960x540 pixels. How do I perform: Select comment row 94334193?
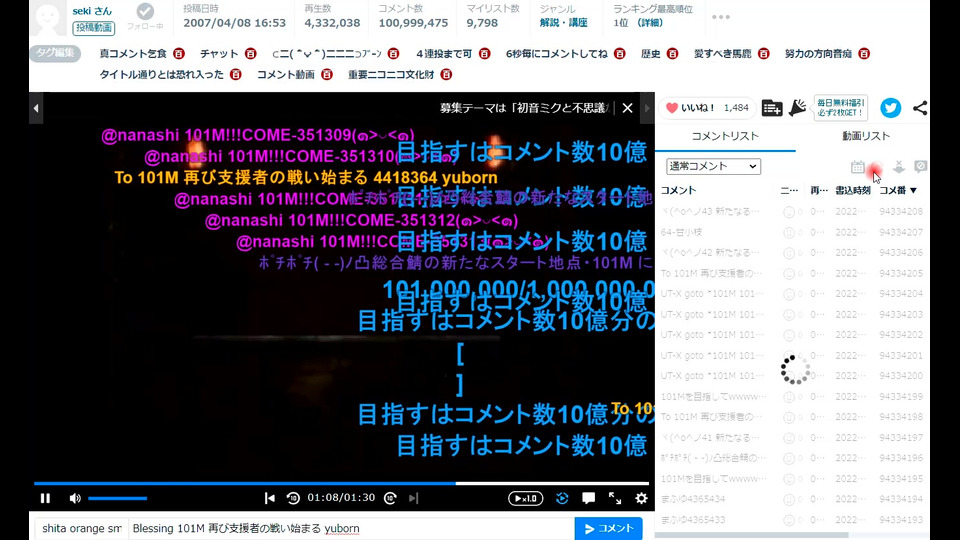792,520
